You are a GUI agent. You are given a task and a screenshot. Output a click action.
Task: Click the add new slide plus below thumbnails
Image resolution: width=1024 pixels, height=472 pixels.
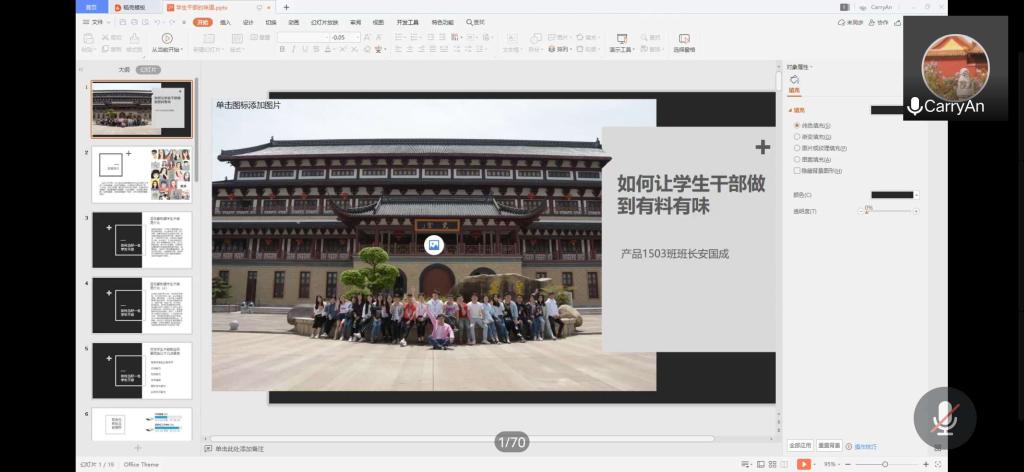tap(138, 447)
